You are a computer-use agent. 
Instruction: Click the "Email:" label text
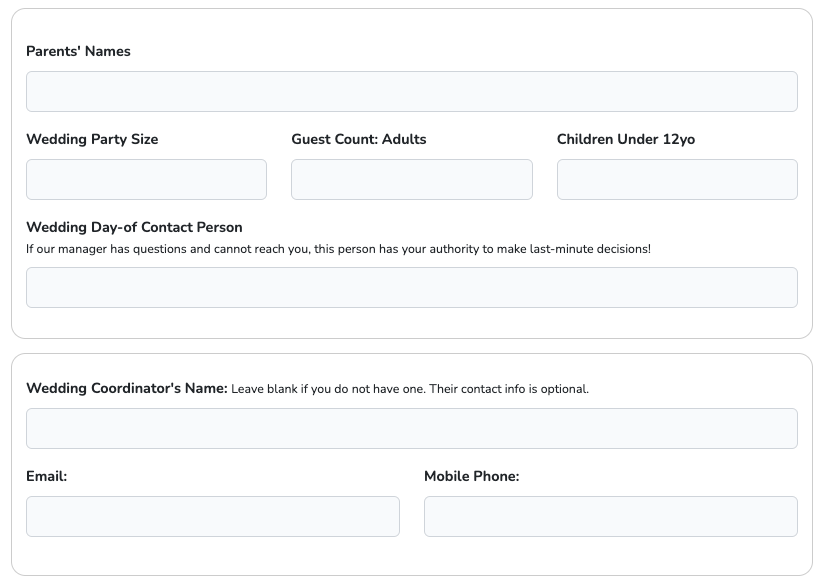(46, 476)
